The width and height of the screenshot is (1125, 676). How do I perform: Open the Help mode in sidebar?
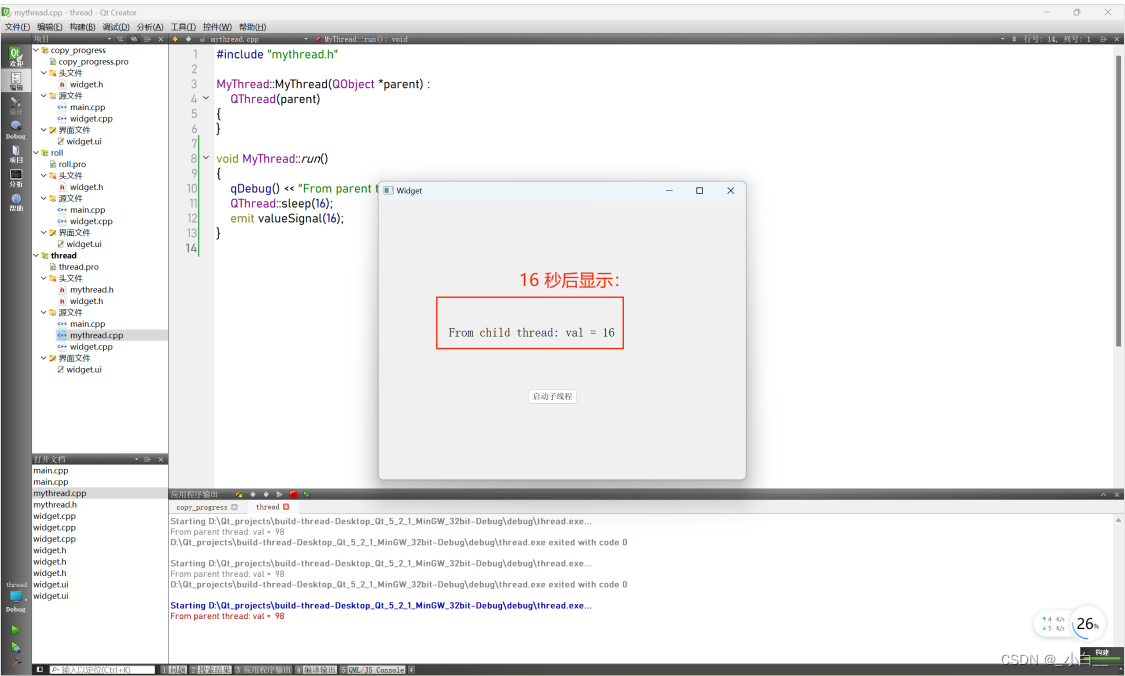[15, 202]
